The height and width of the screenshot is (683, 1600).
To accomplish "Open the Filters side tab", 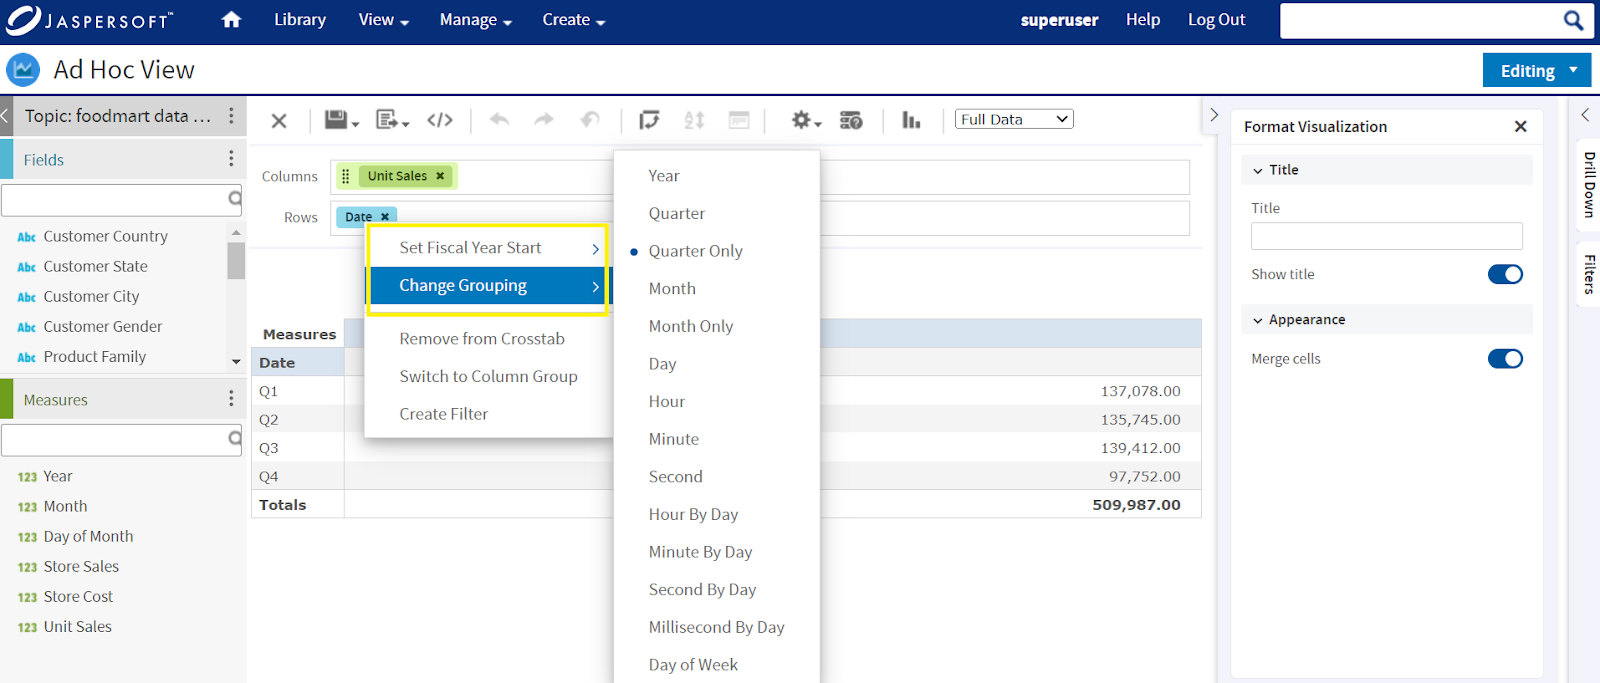I will pos(1589,274).
